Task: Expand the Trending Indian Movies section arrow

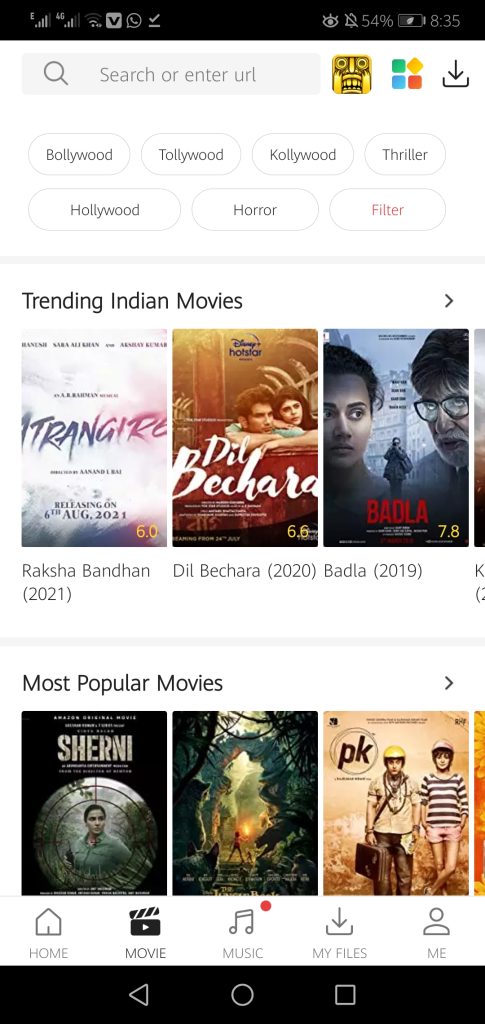Action: (448, 301)
